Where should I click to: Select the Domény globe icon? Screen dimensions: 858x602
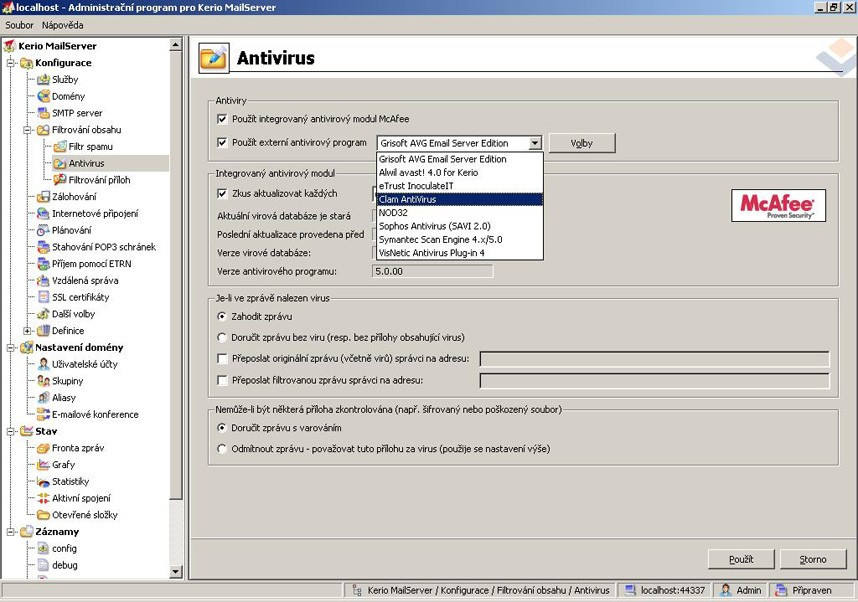coord(43,96)
